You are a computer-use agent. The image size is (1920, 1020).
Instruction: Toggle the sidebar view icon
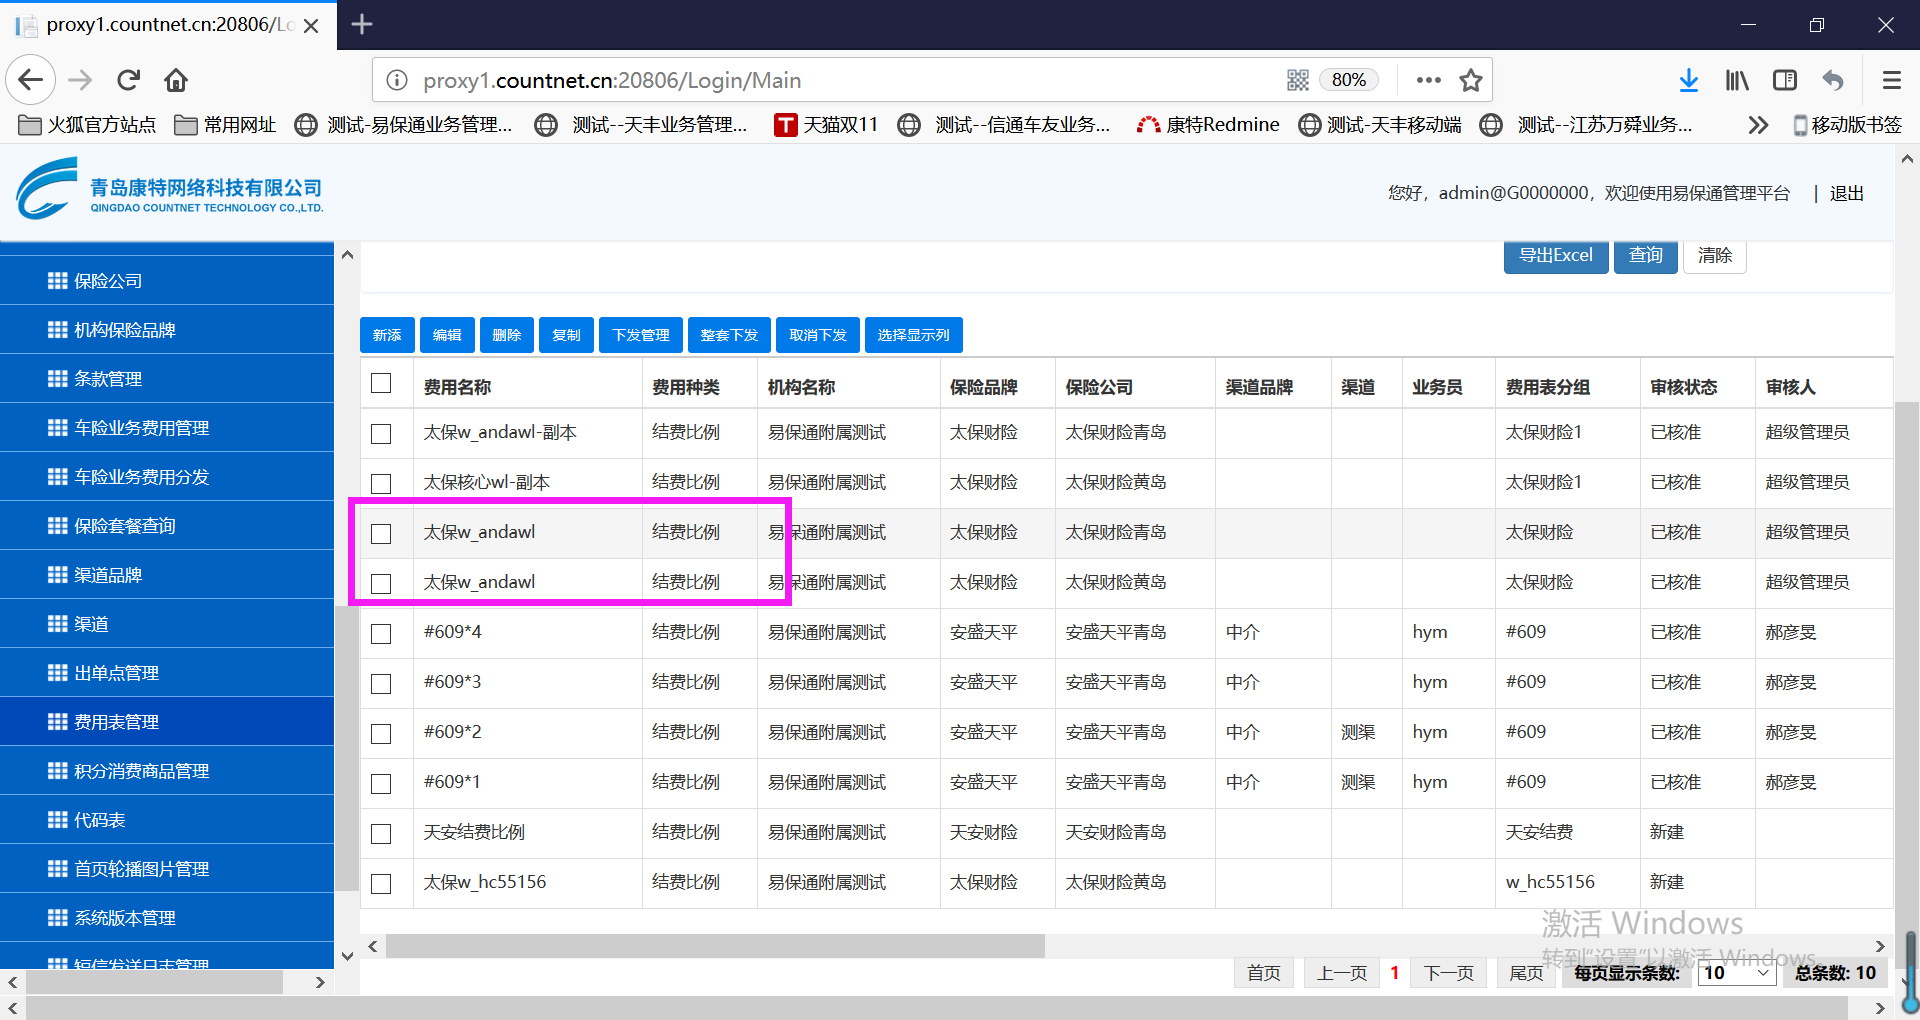pyautogui.click(x=1785, y=80)
